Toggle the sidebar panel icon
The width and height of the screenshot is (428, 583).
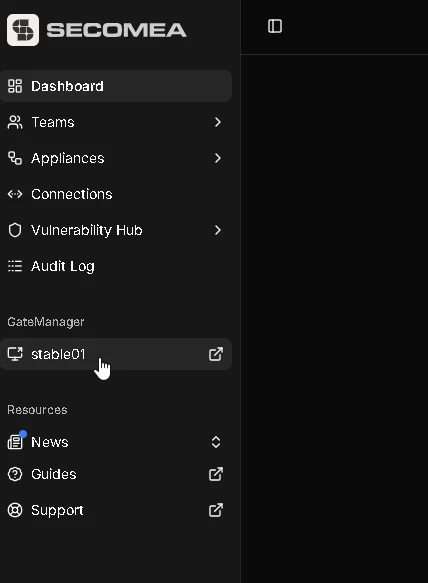pyautogui.click(x=275, y=26)
